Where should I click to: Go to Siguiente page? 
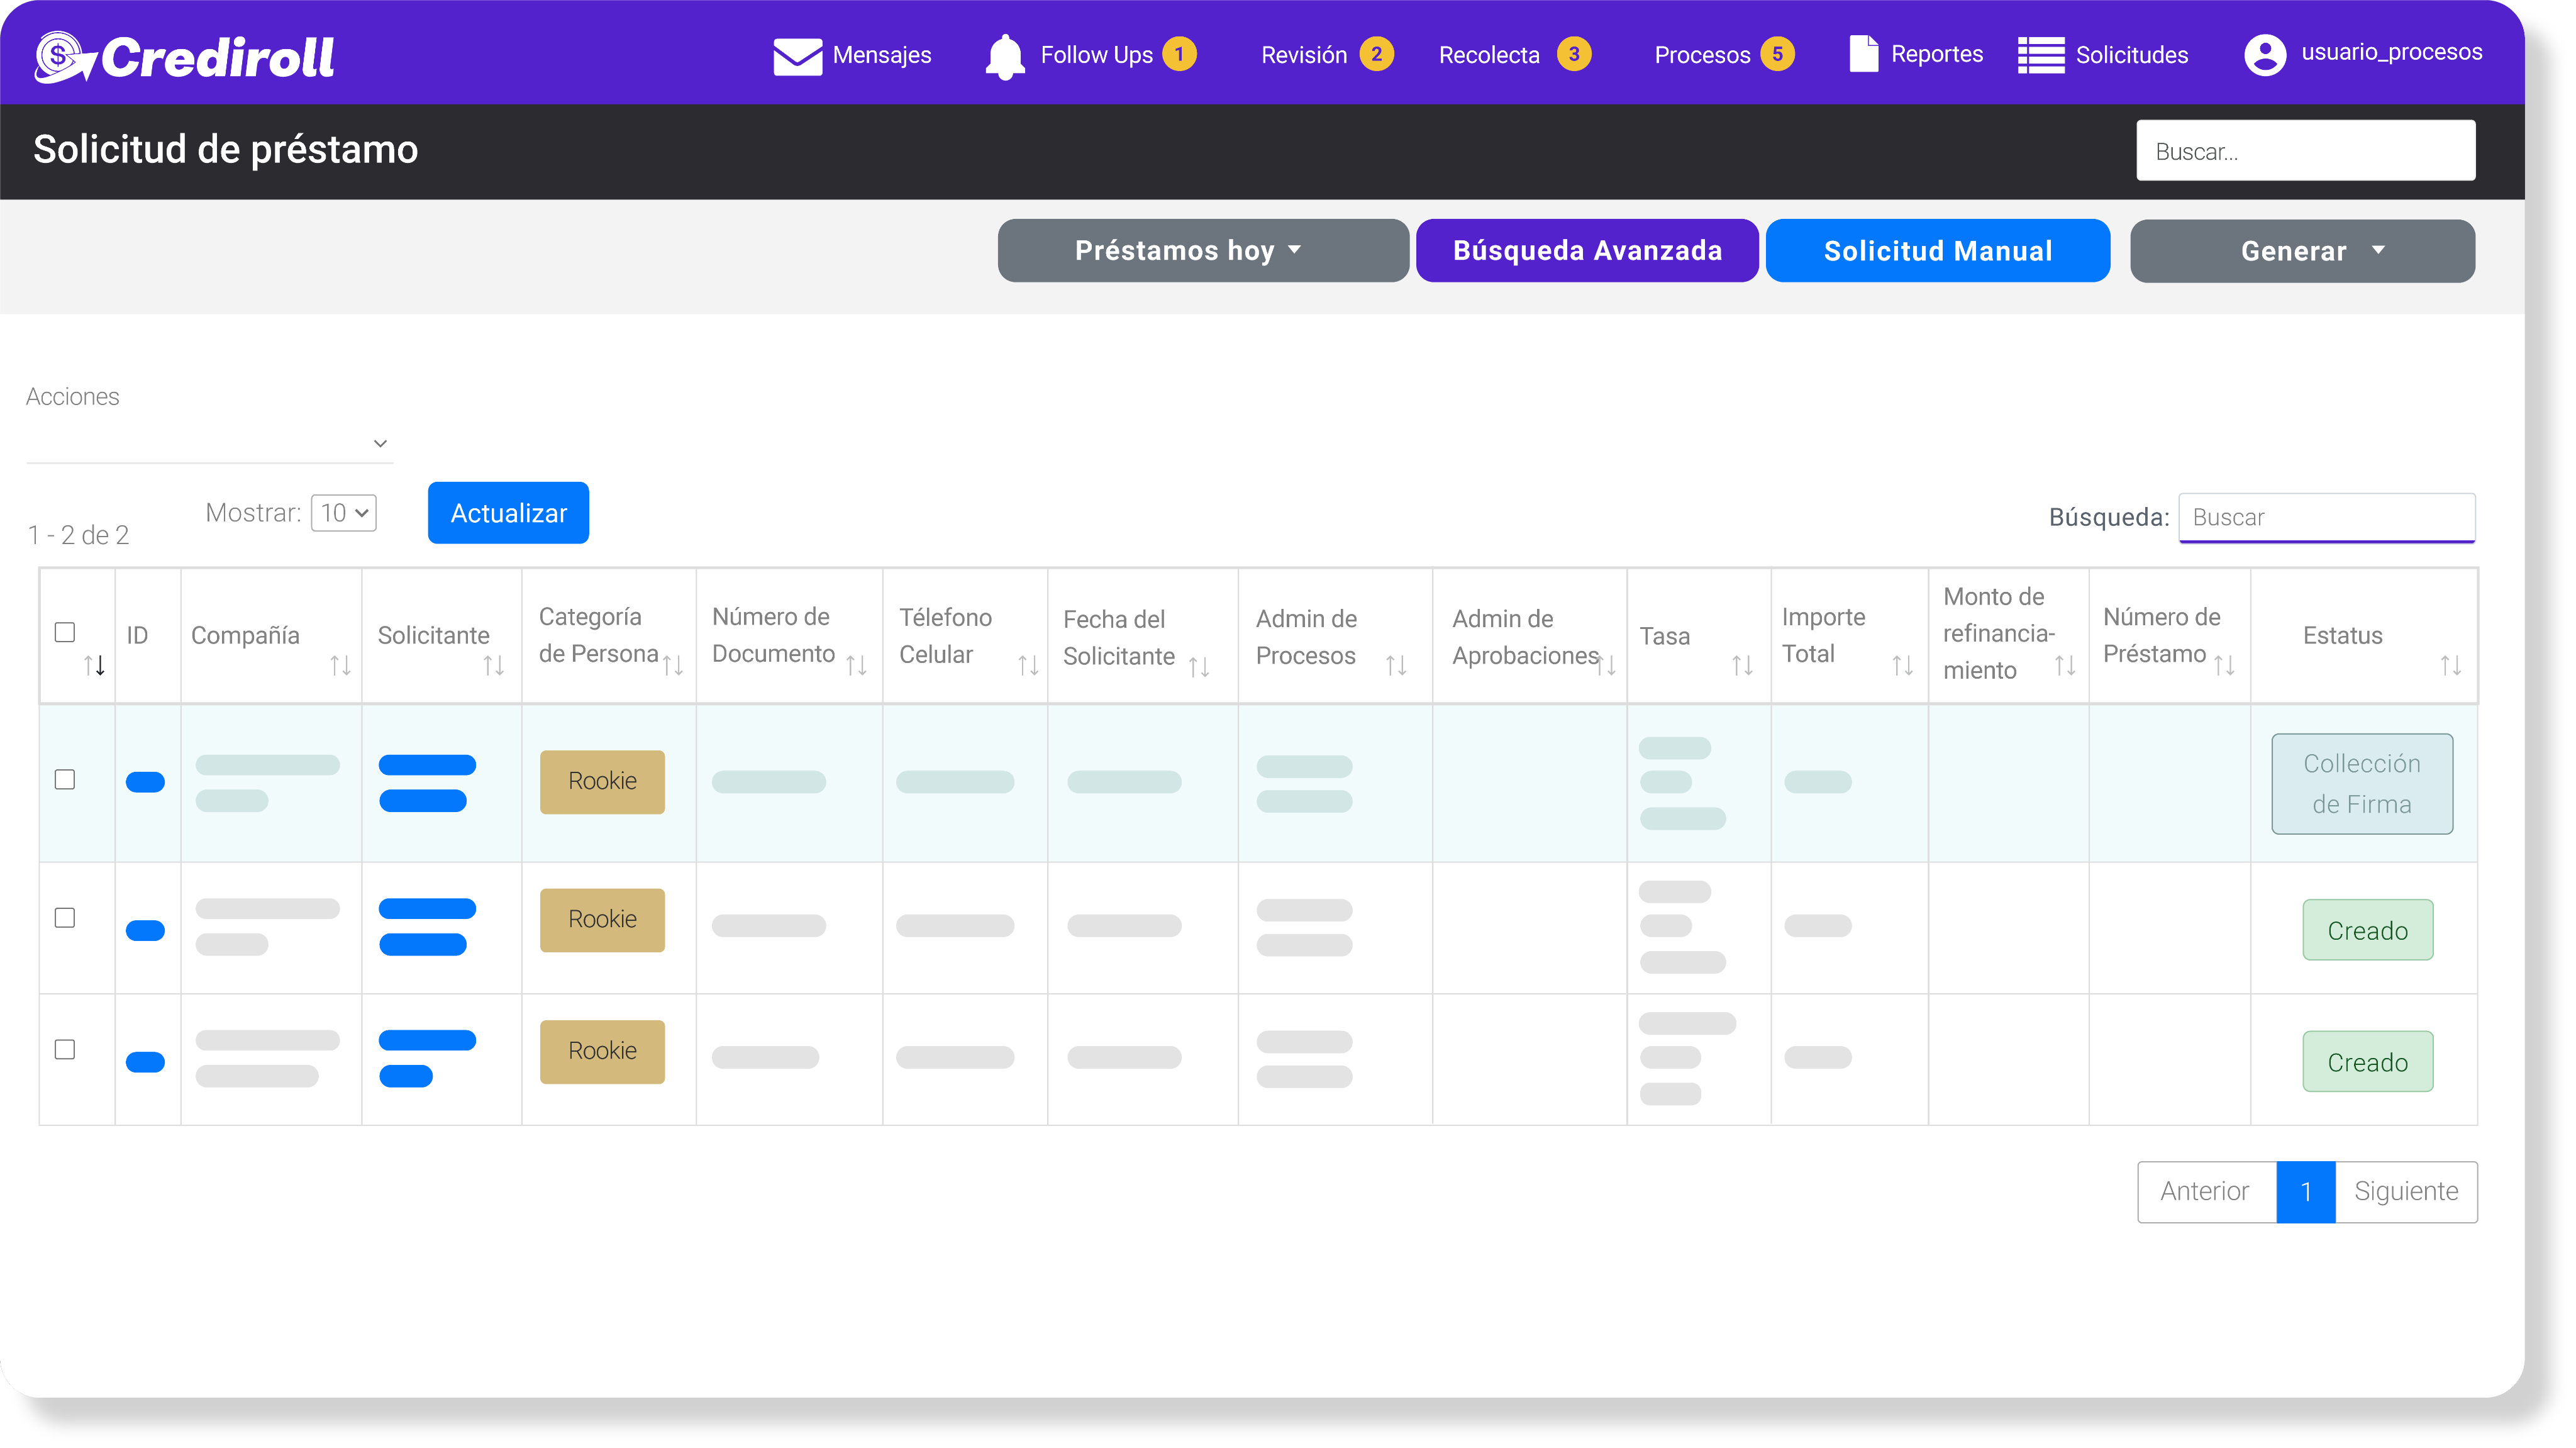tap(2406, 1192)
